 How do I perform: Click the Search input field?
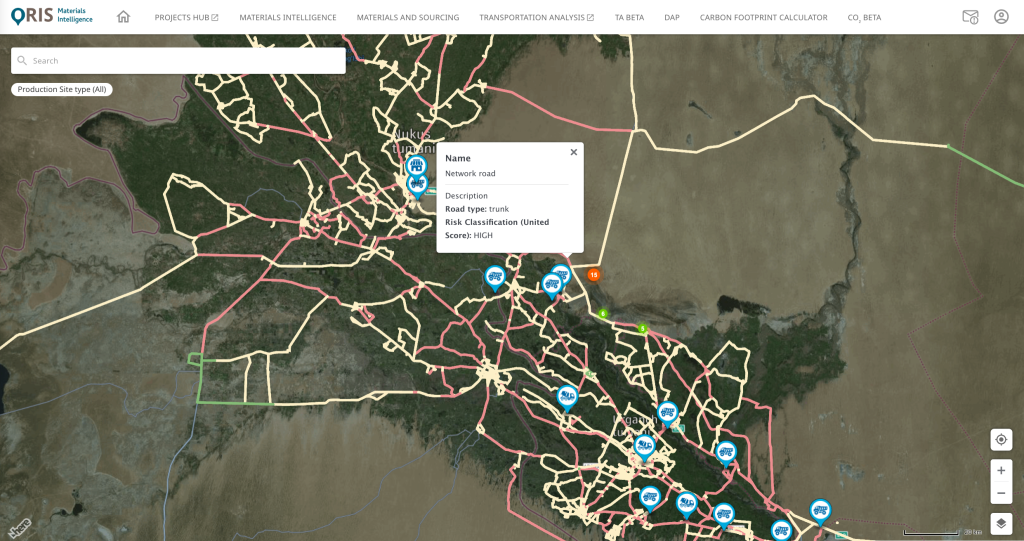pyautogui.click(x=178, y=61)
